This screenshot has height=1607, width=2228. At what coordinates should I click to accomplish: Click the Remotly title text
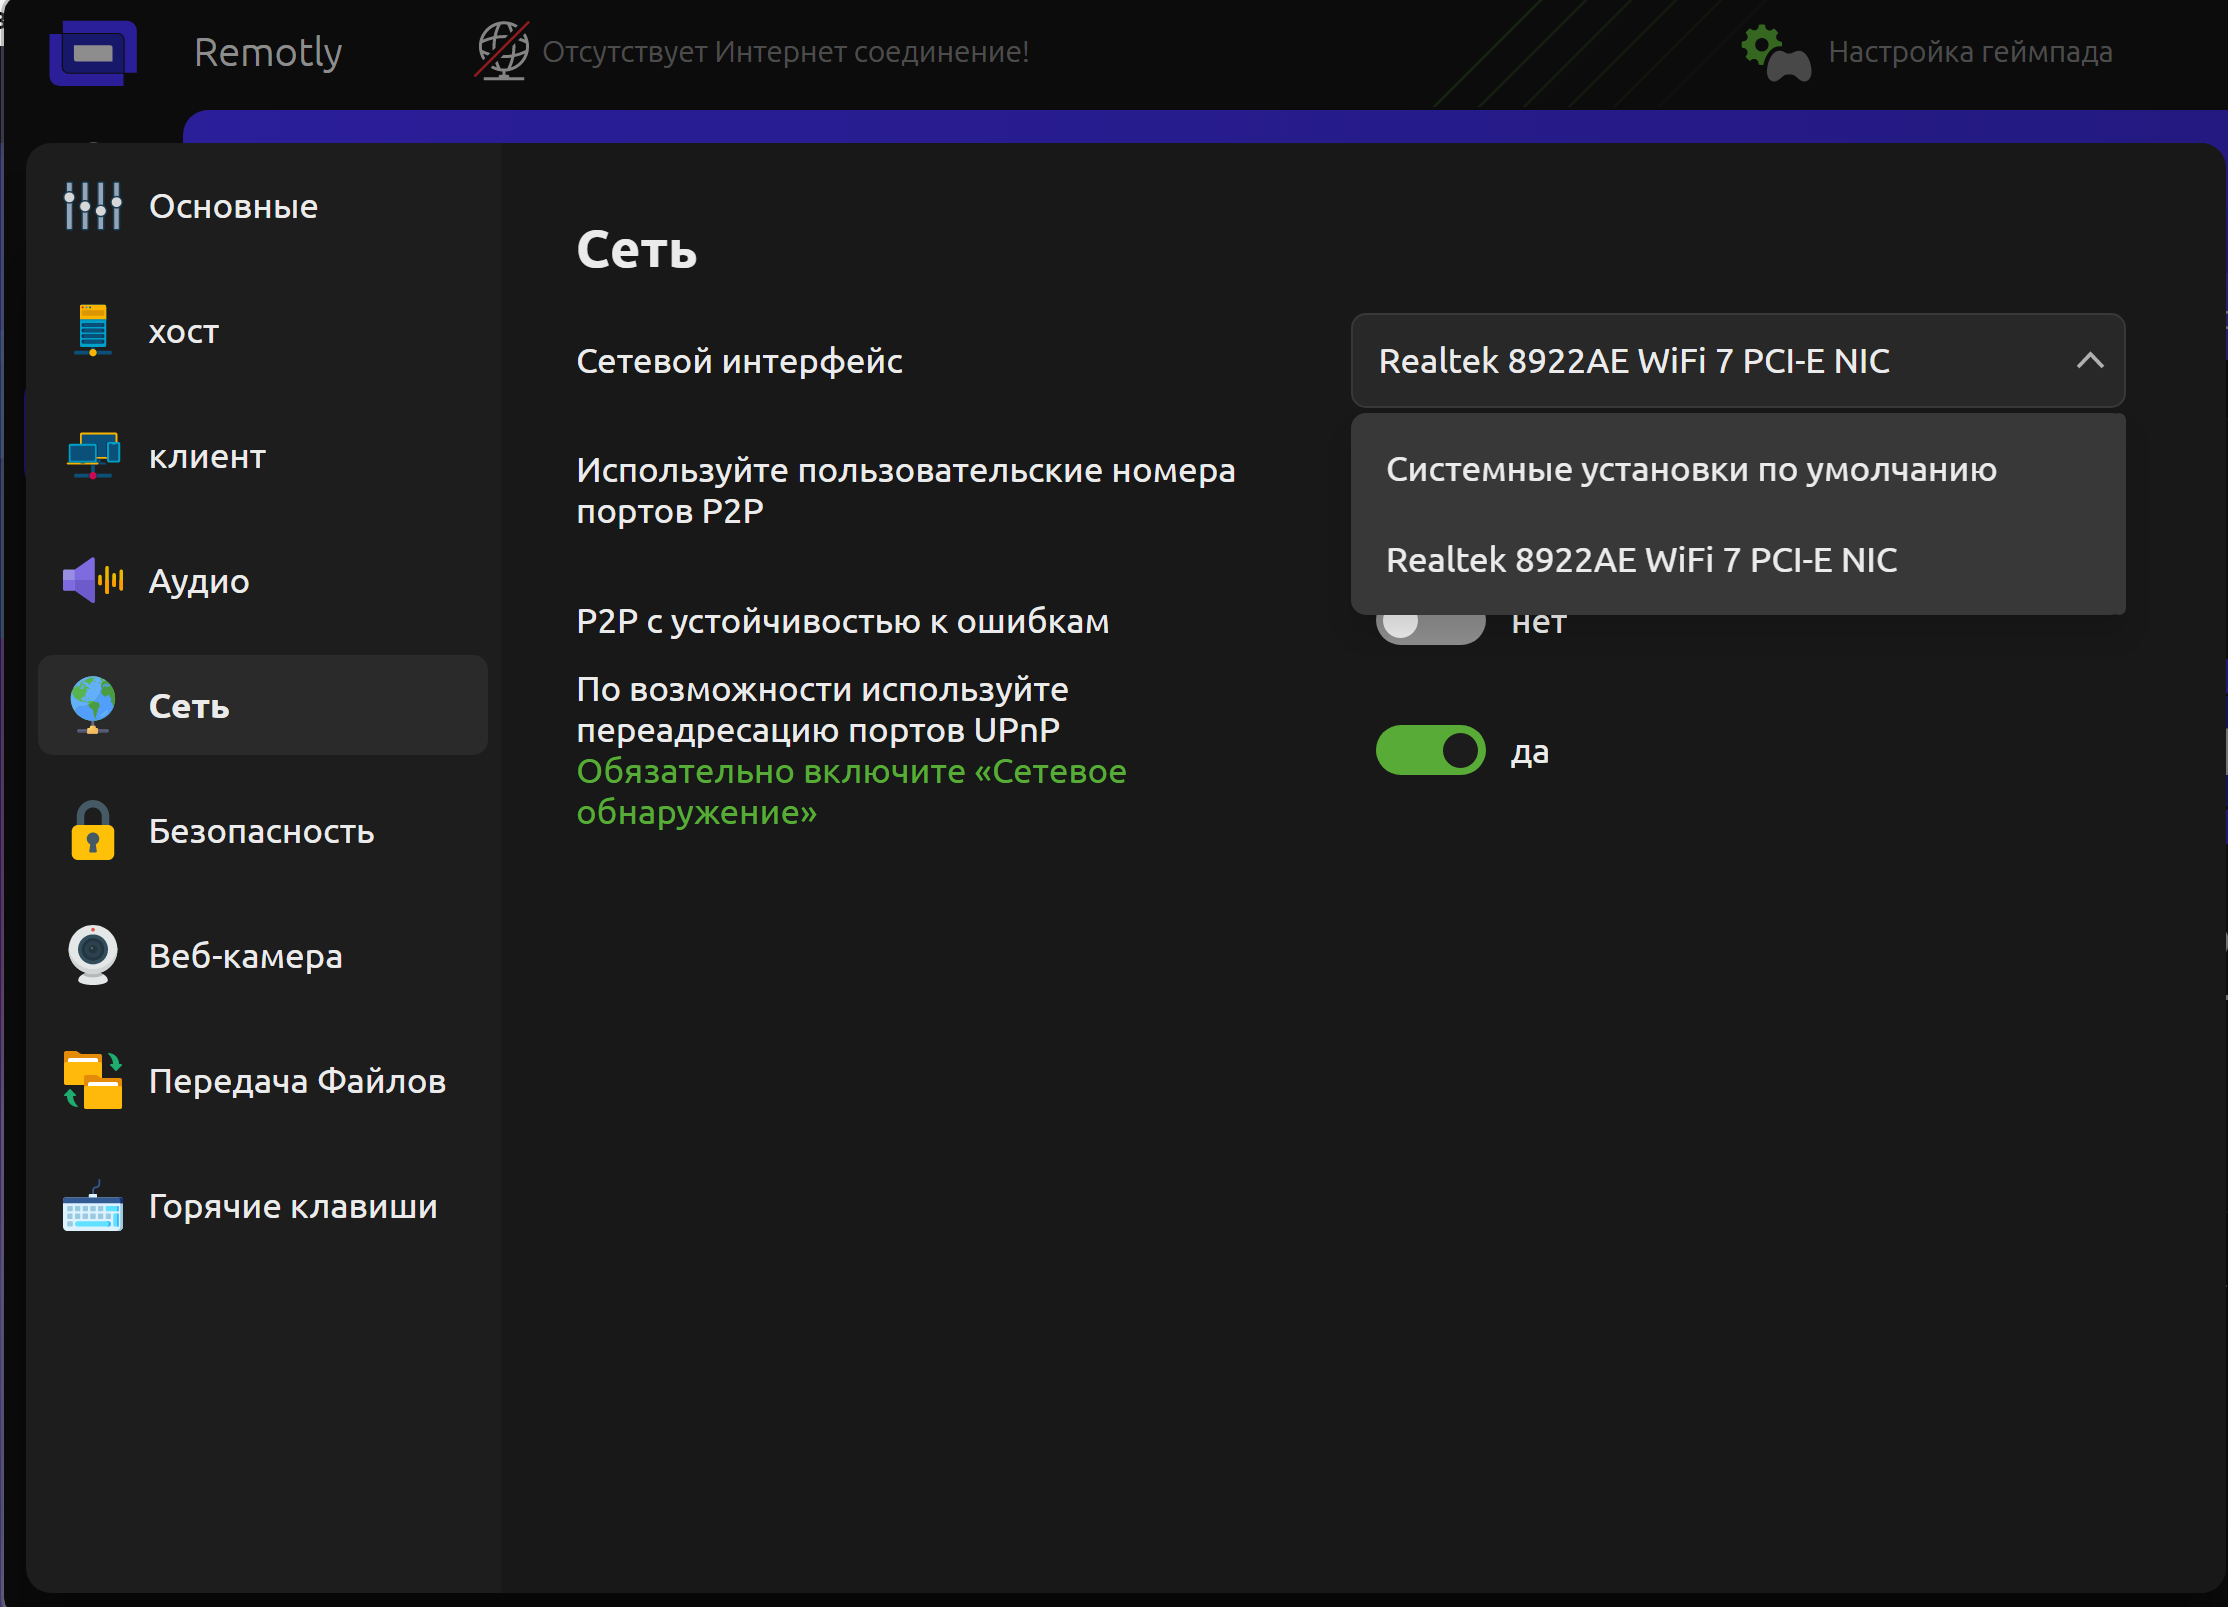268,52
